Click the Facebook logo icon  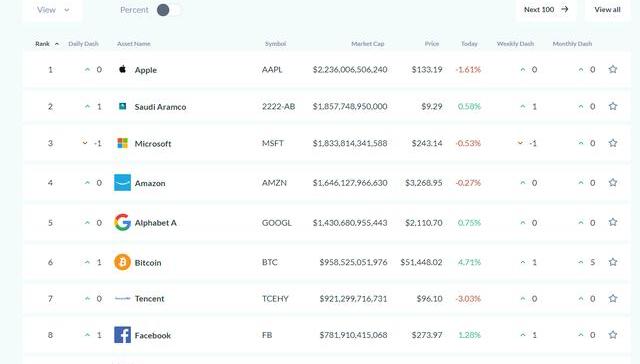coord(122,335)
